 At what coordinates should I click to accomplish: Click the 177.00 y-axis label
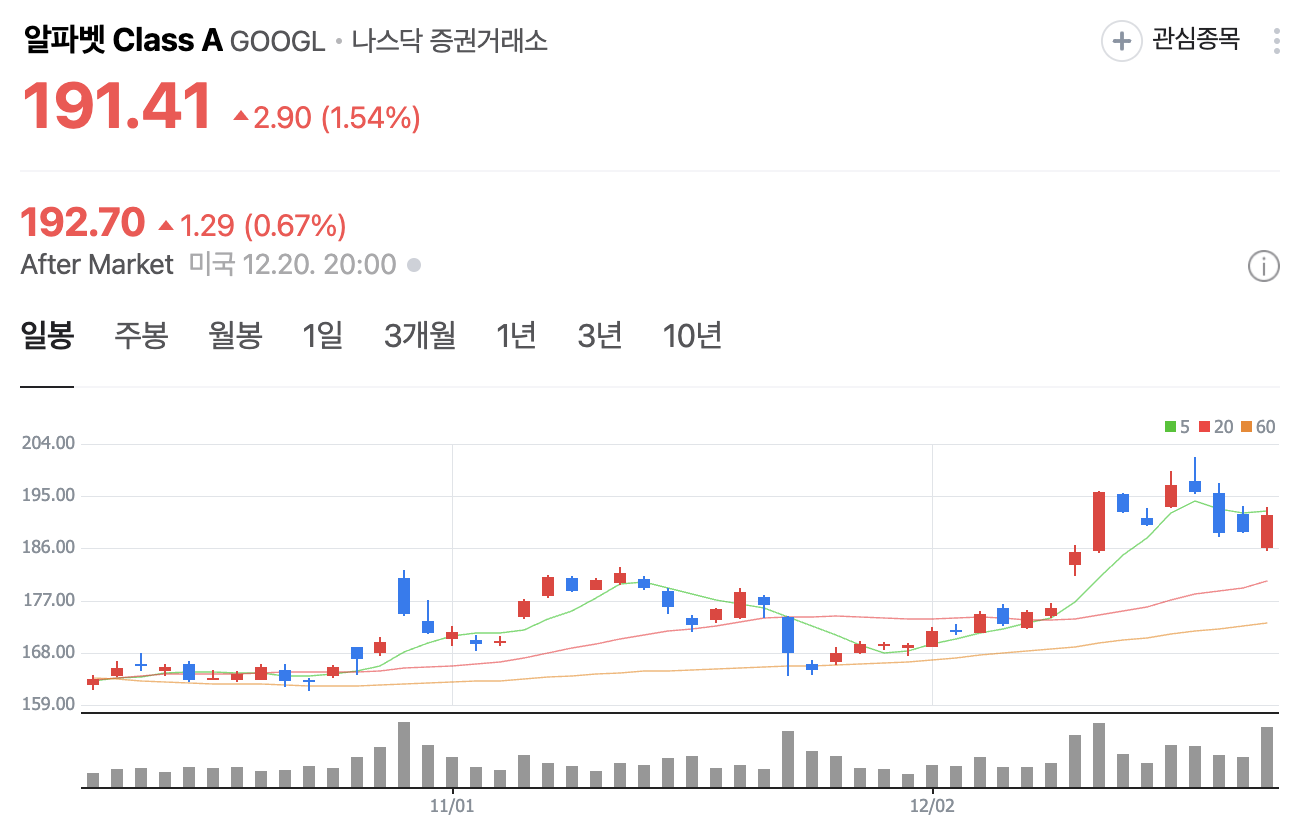48,600
